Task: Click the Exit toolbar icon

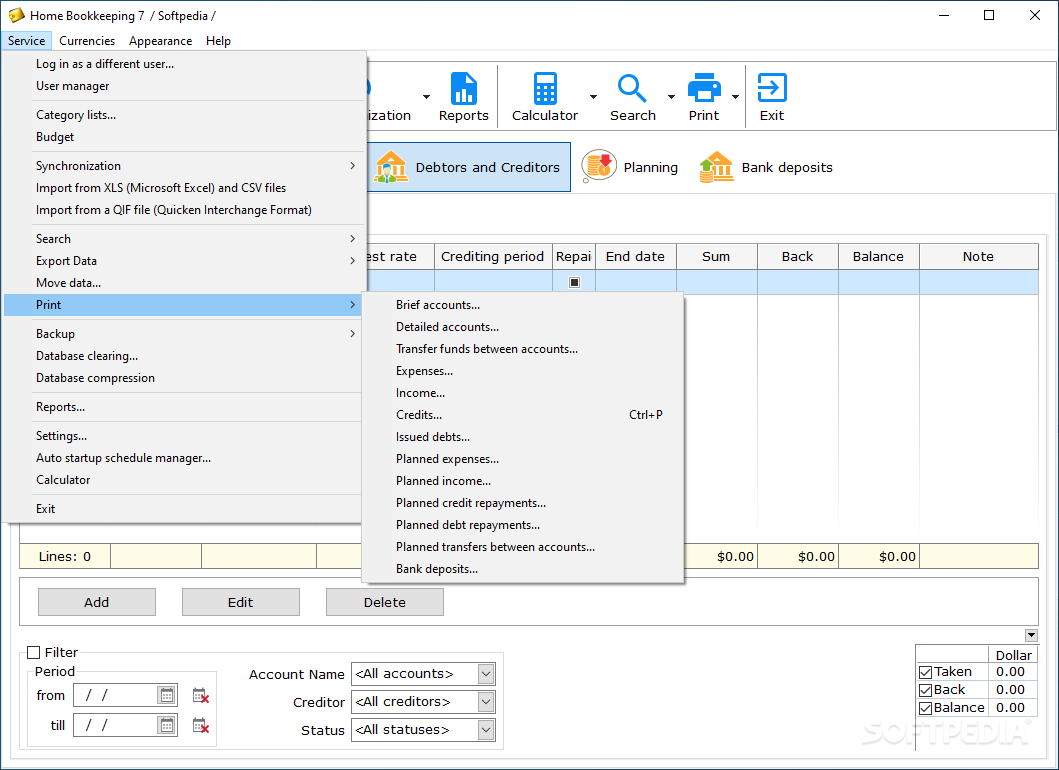Action: coord(771,97)
